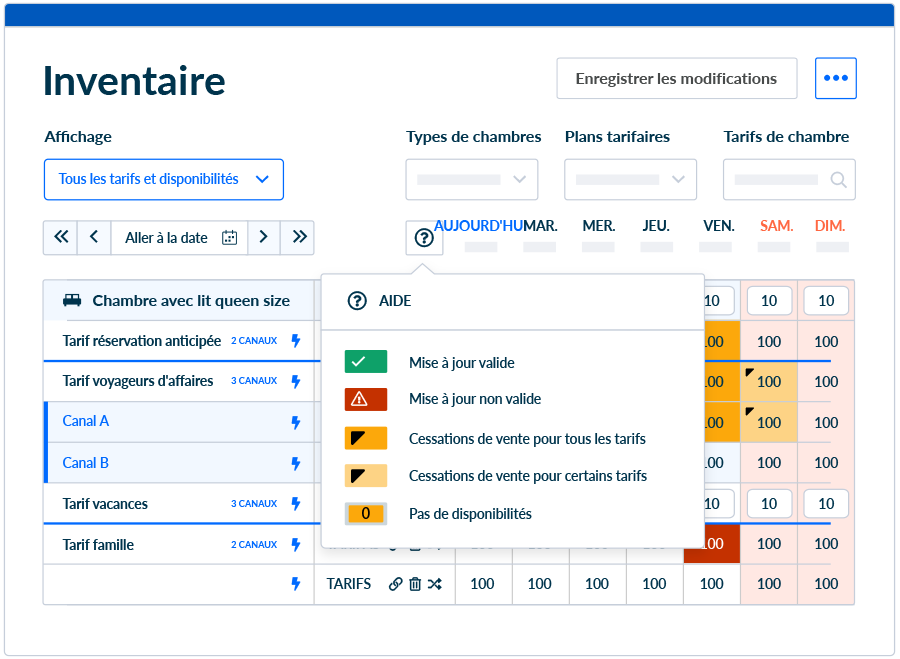Open the three-dots more options menu
Image resolution: width=900 pixels, height=659 pixels.
click(835, 79)
